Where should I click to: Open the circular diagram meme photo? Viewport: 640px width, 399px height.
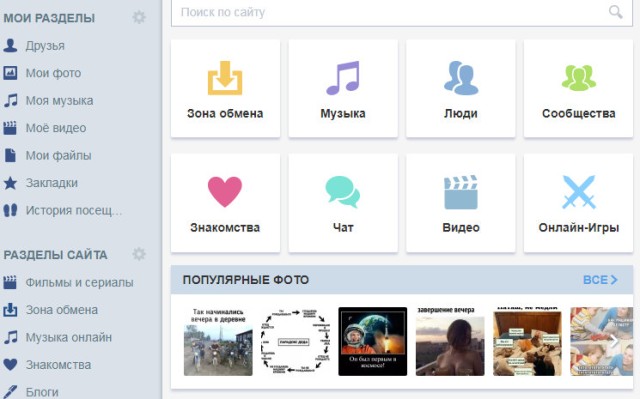point(296,341)
